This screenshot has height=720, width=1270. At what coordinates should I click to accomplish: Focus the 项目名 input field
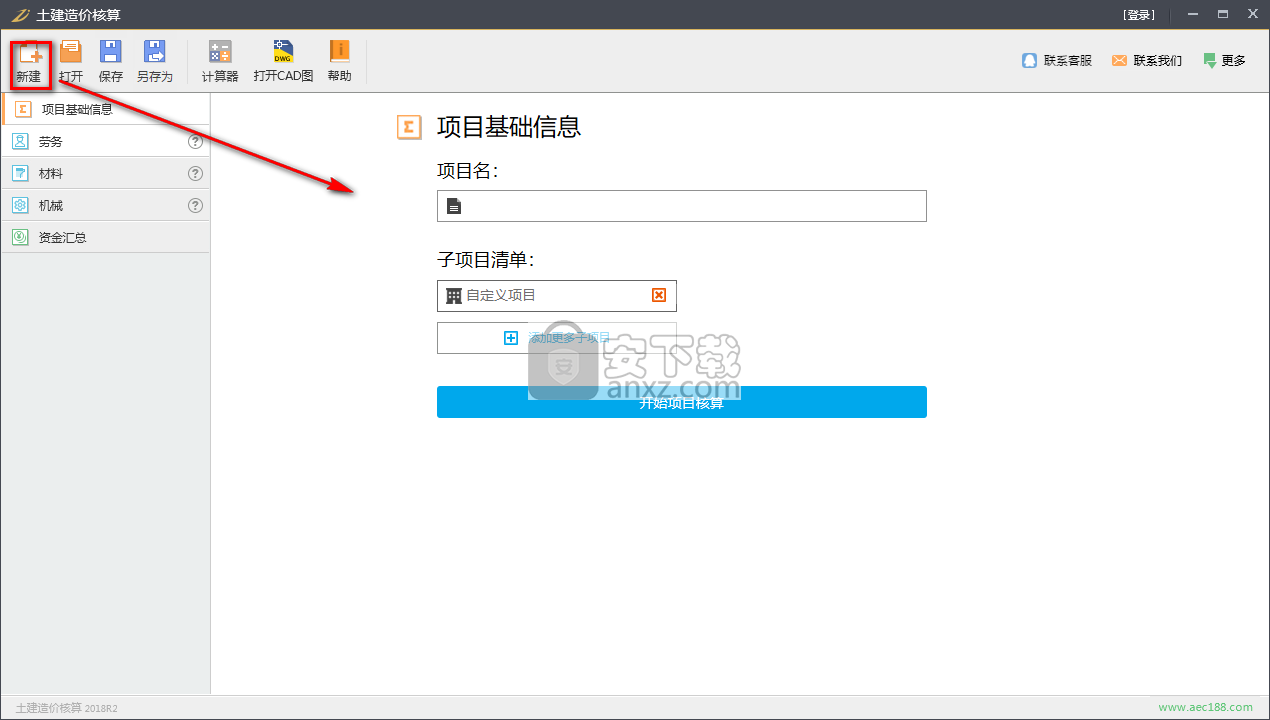point(682,206)
